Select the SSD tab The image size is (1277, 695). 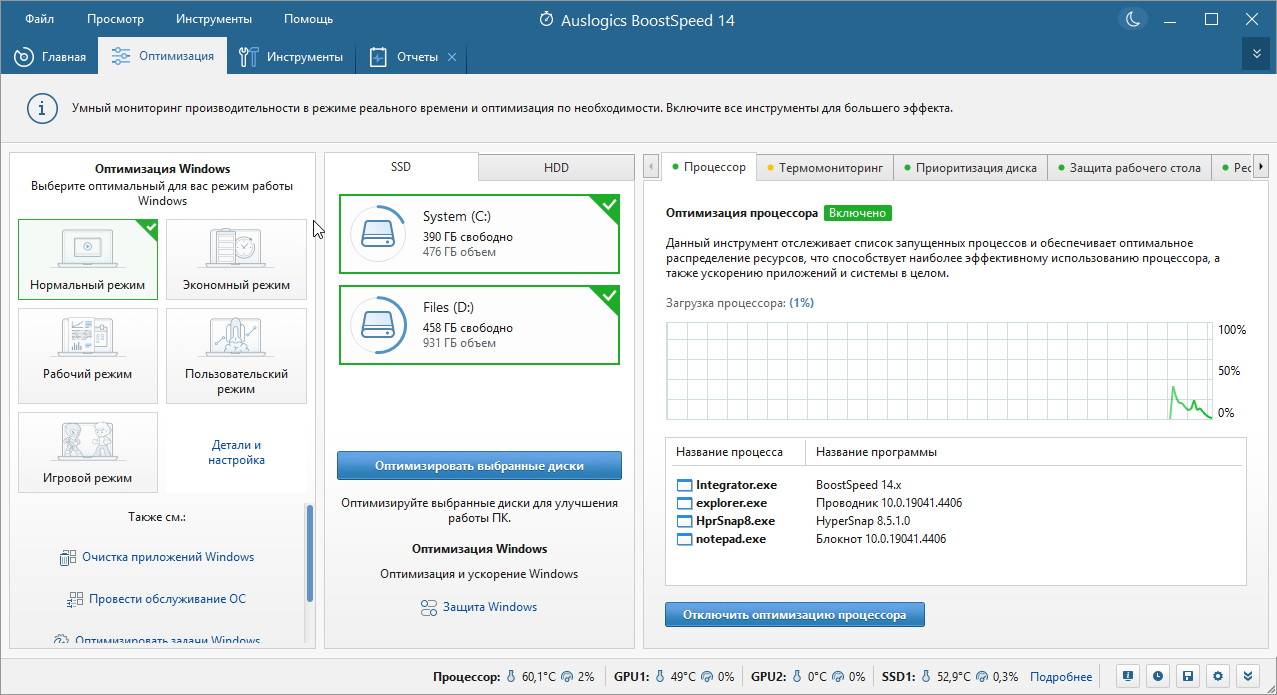pyautogui.click(x=401, y=167)
